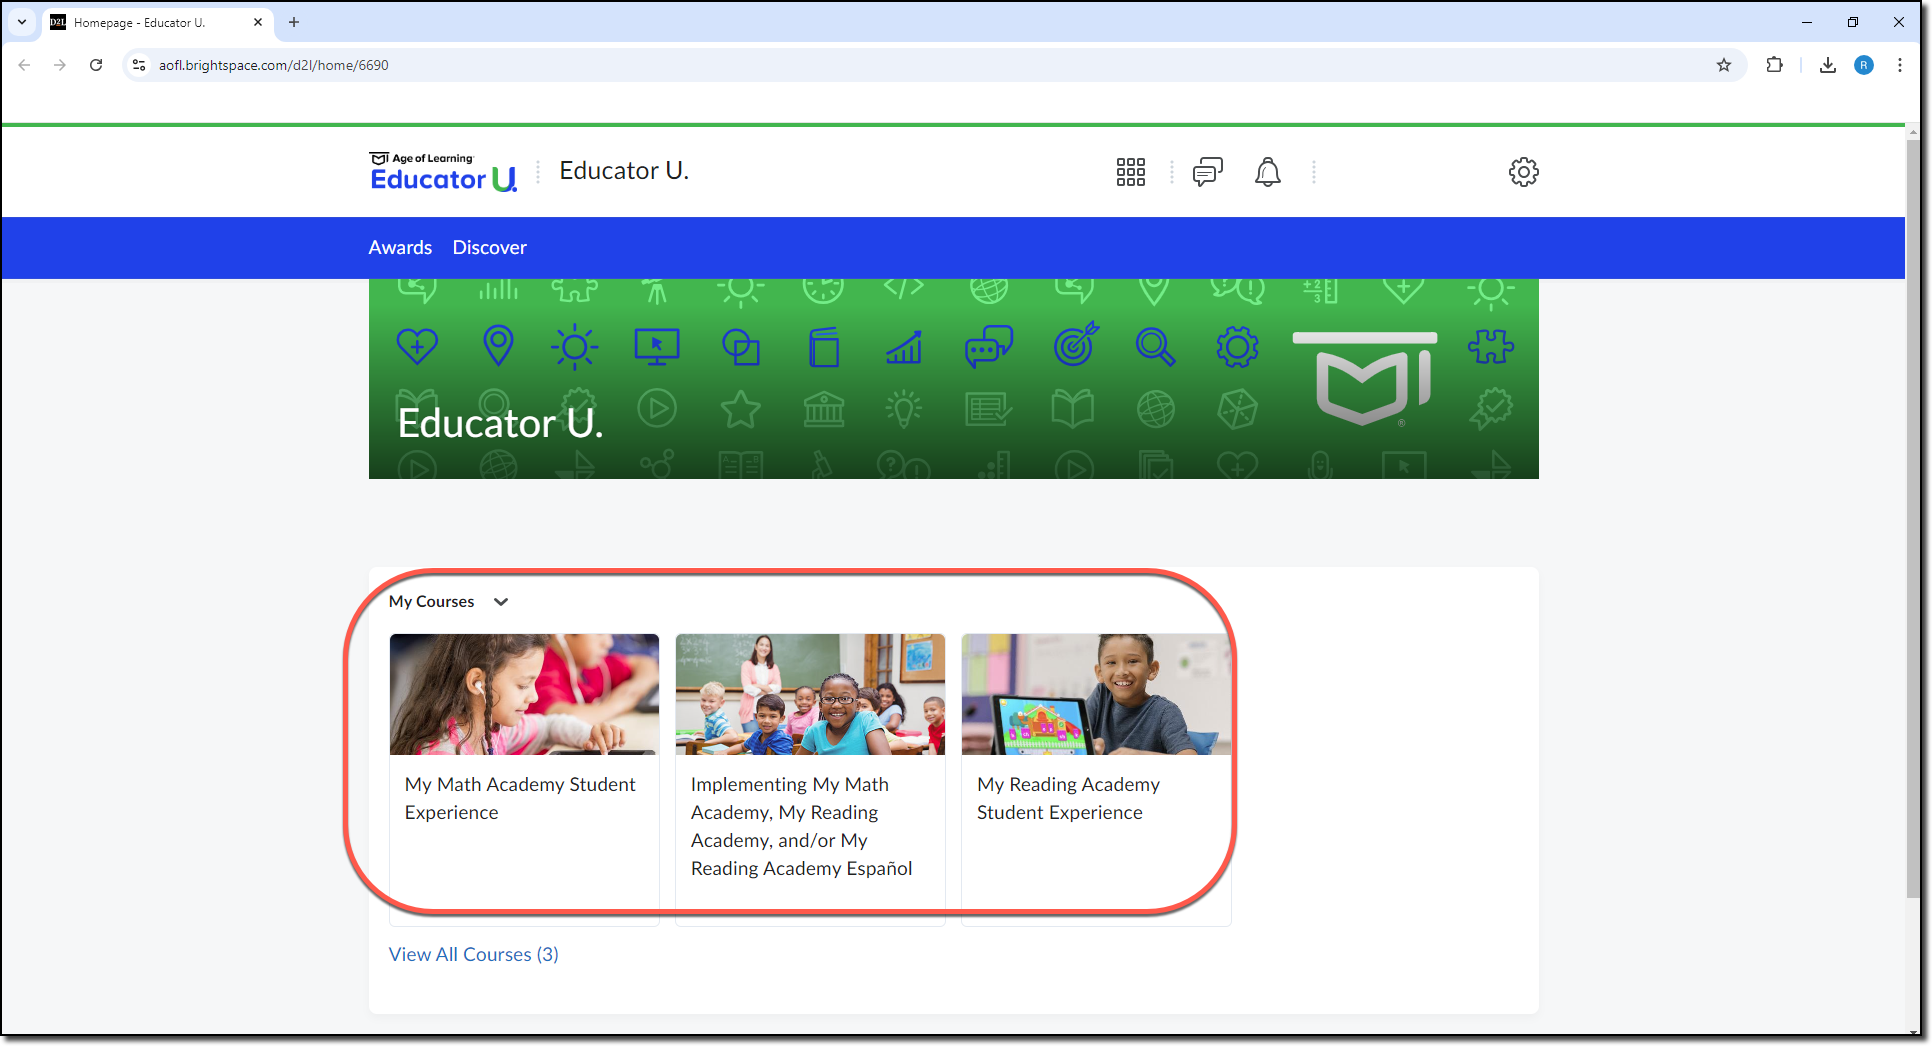1932x1046 pixels.
Task: Open the admin settings gear icon
Action: click(x=1523, y=172)
